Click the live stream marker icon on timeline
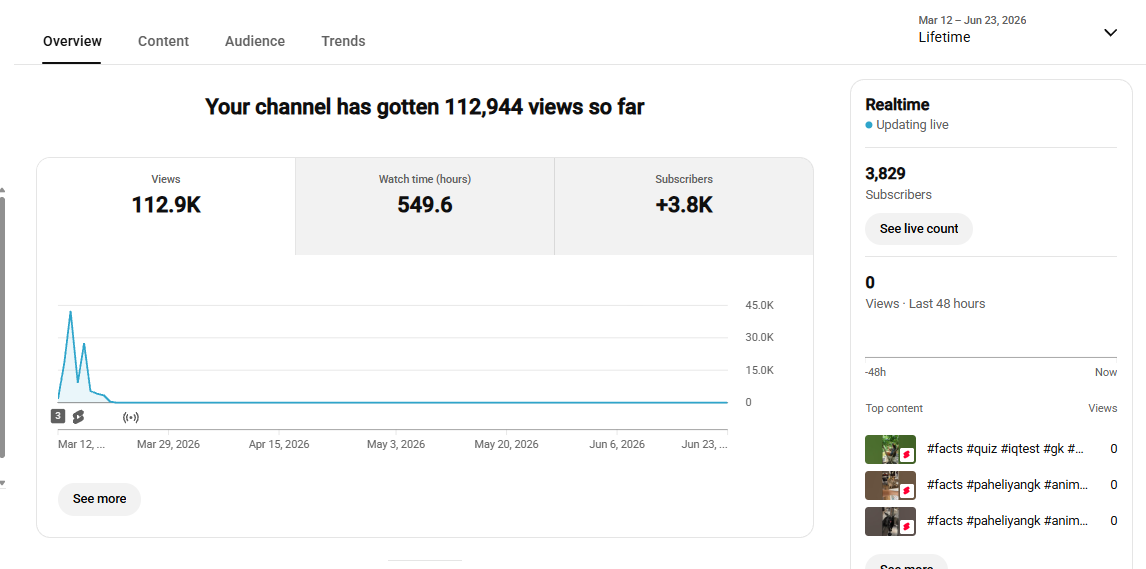 coord(131,418)
